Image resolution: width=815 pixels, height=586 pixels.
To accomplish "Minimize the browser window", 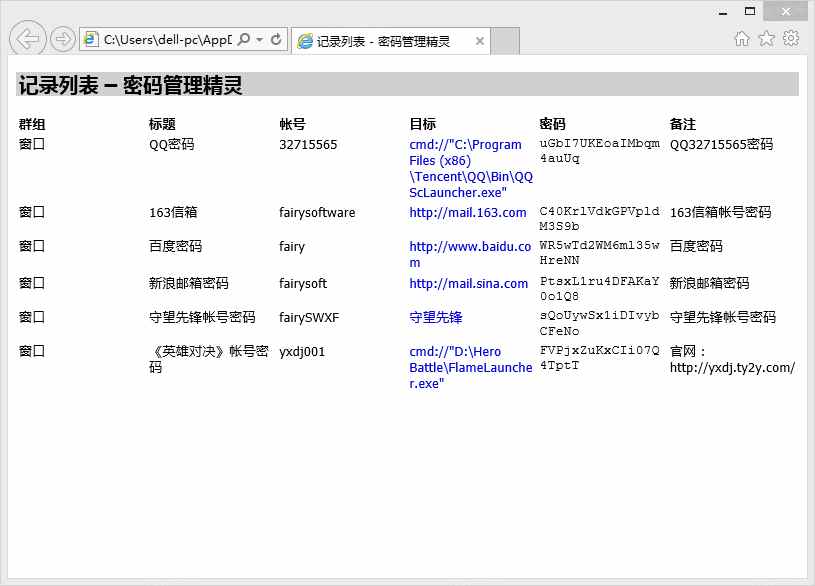I will 722,12.
